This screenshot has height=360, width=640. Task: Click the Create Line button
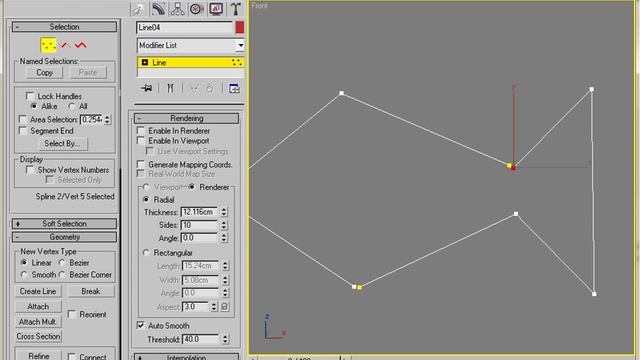[38, 291]
